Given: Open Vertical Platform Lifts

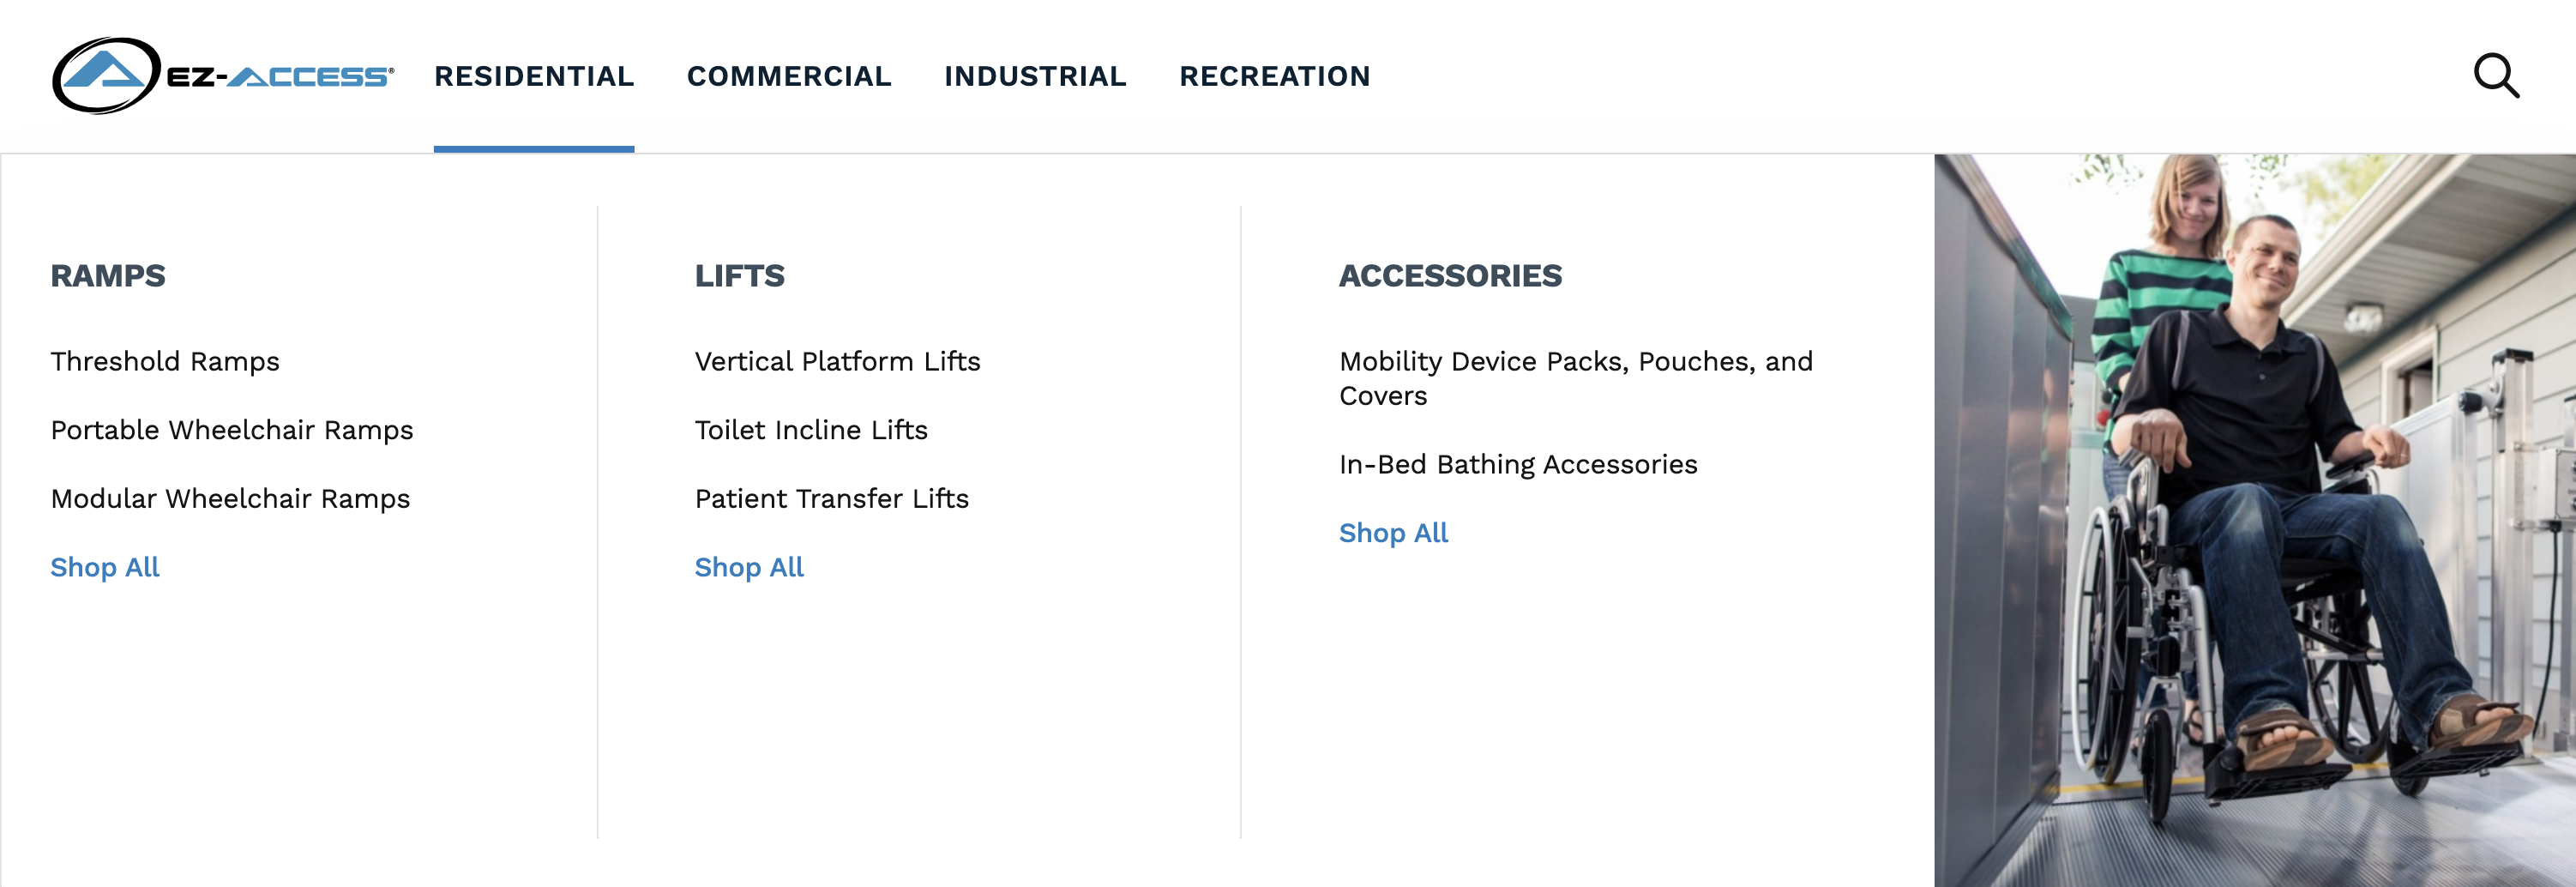Looking at the screenshot, I should point(837,361).
